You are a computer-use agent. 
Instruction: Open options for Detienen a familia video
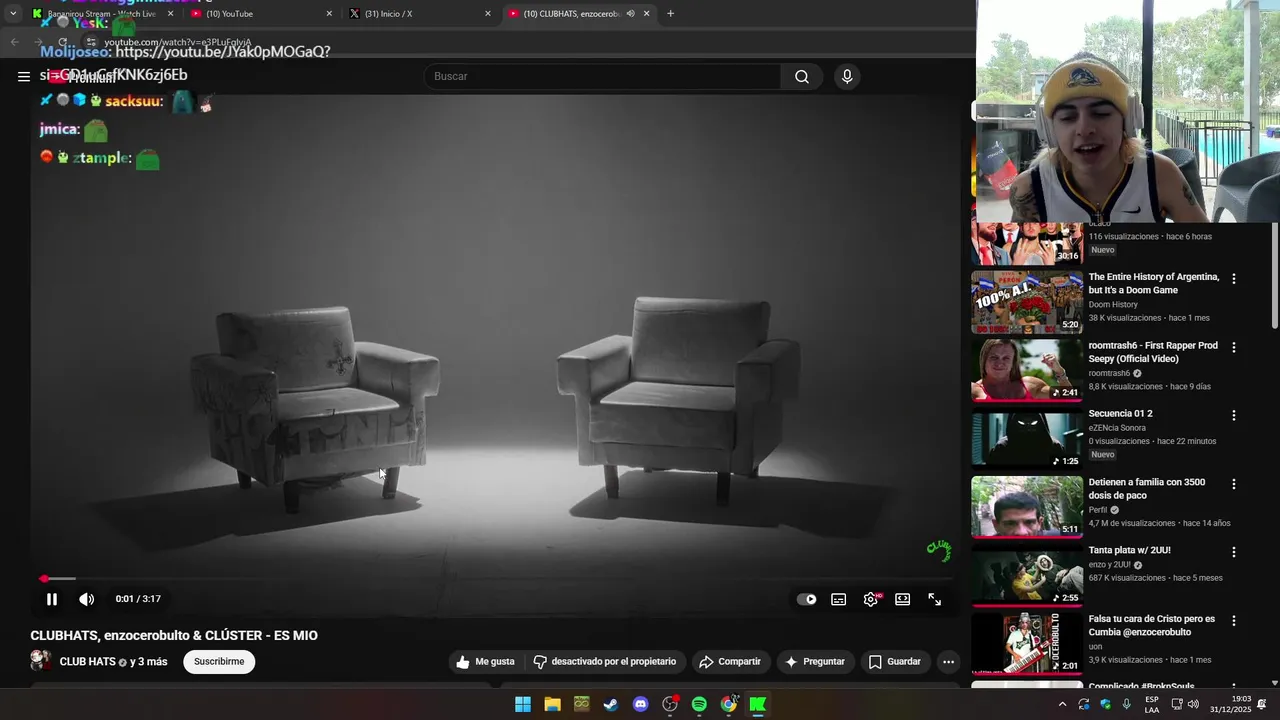point(1233,485)
